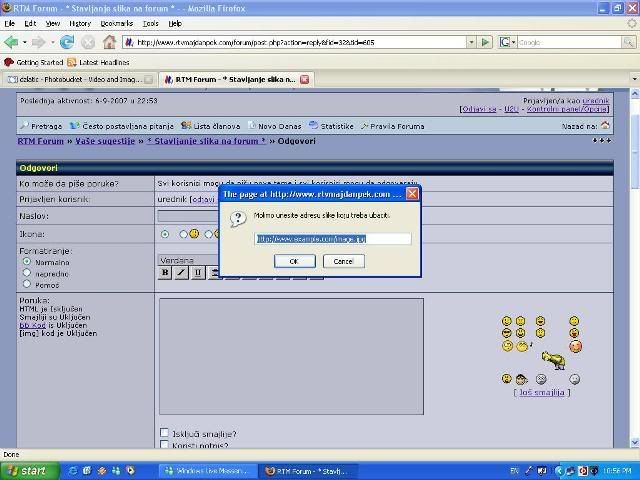Expand the address bar URL history dropdown
Screen dimensions: 640x480
click(471, 42)
